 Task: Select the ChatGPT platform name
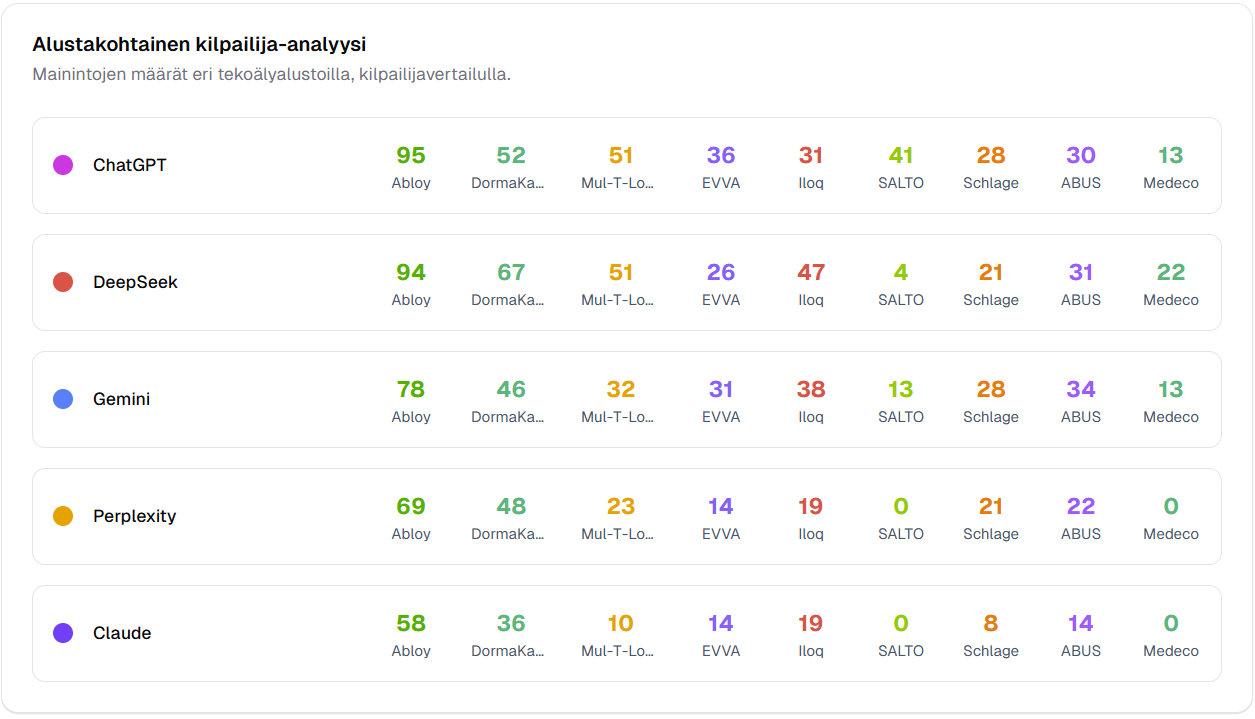click(129, 165)
